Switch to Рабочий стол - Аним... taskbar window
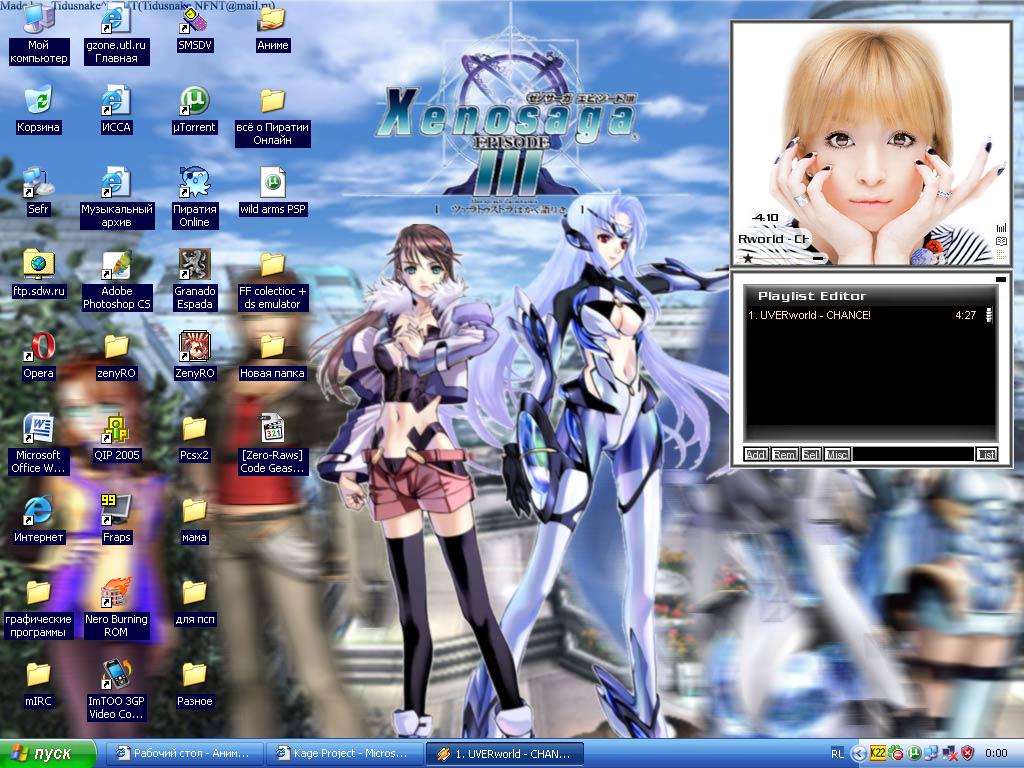1024x768 pixels. coord(185,754)
